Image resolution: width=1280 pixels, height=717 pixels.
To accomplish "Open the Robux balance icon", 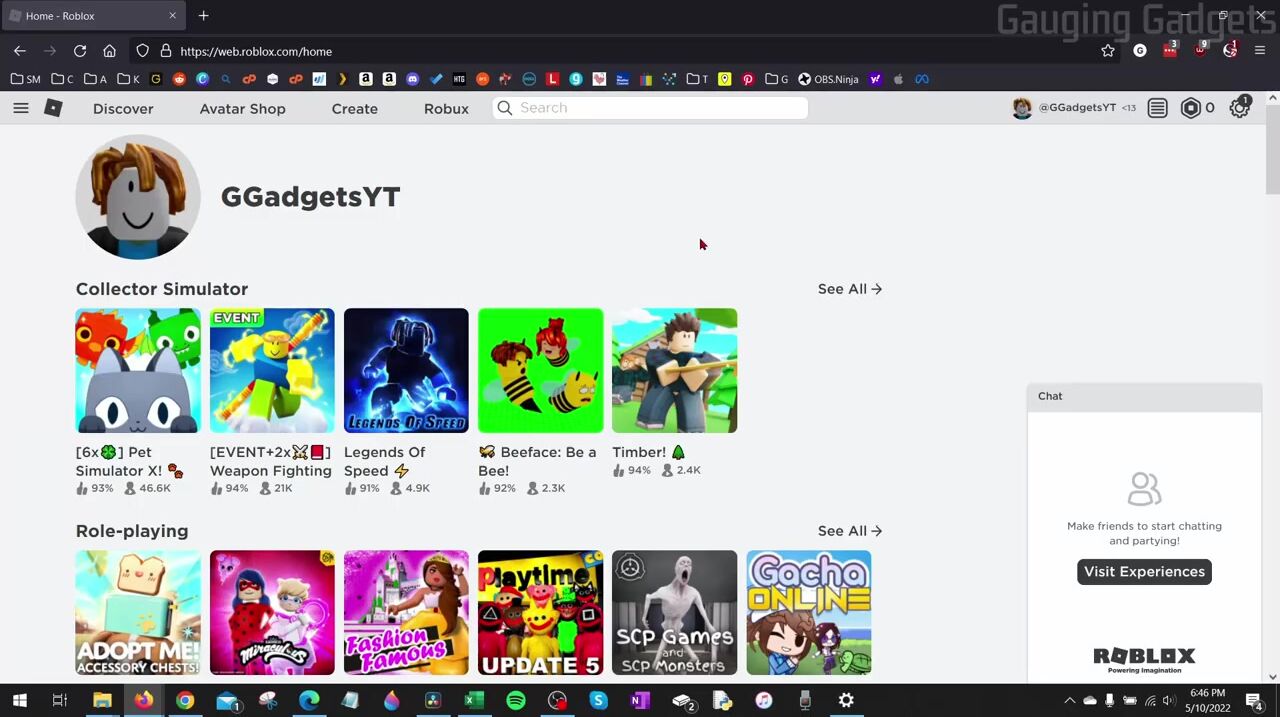I will (1190, 108).
